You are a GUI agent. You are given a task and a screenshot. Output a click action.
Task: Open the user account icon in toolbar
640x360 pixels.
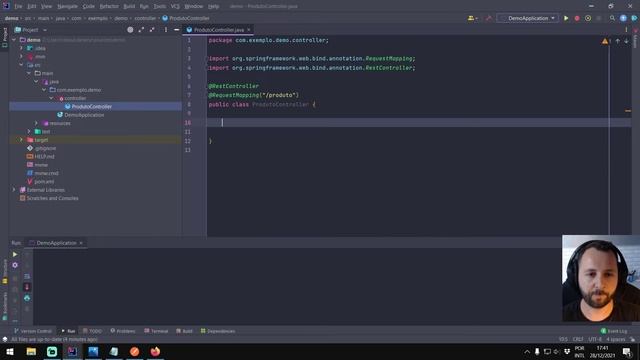click(473, 18)
